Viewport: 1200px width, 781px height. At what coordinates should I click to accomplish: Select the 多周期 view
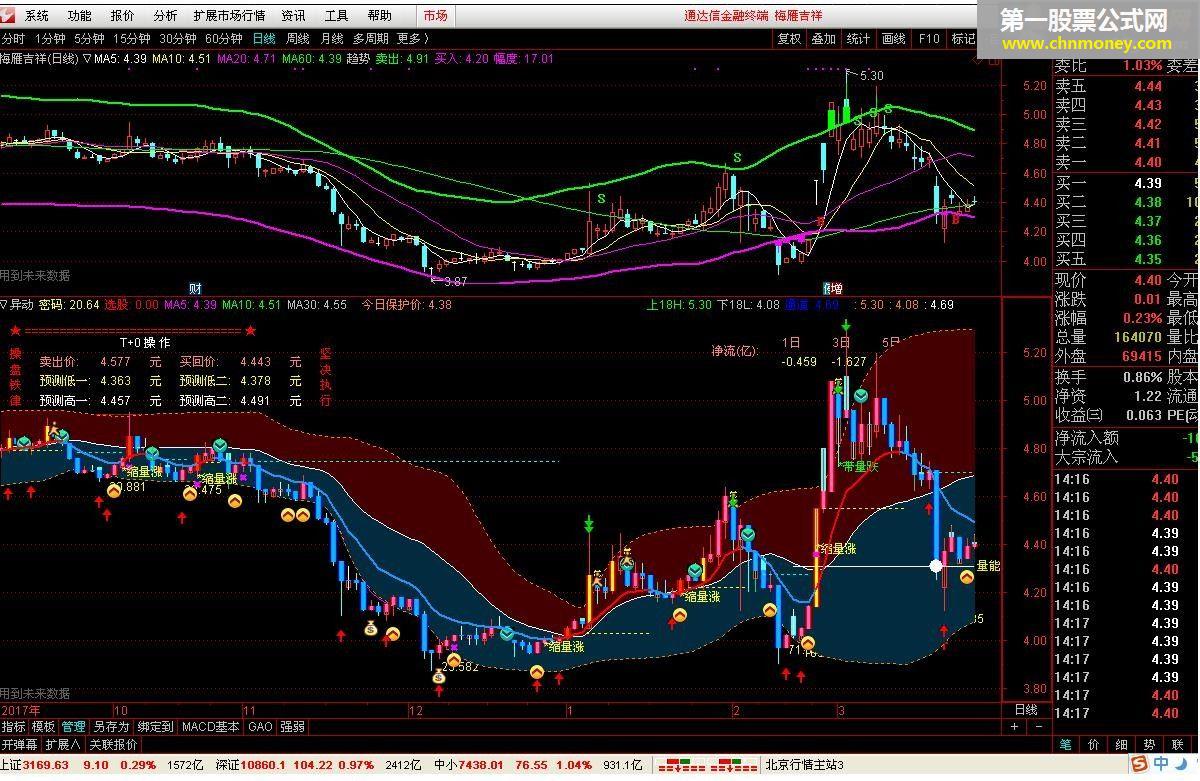(x=370, y=39)
